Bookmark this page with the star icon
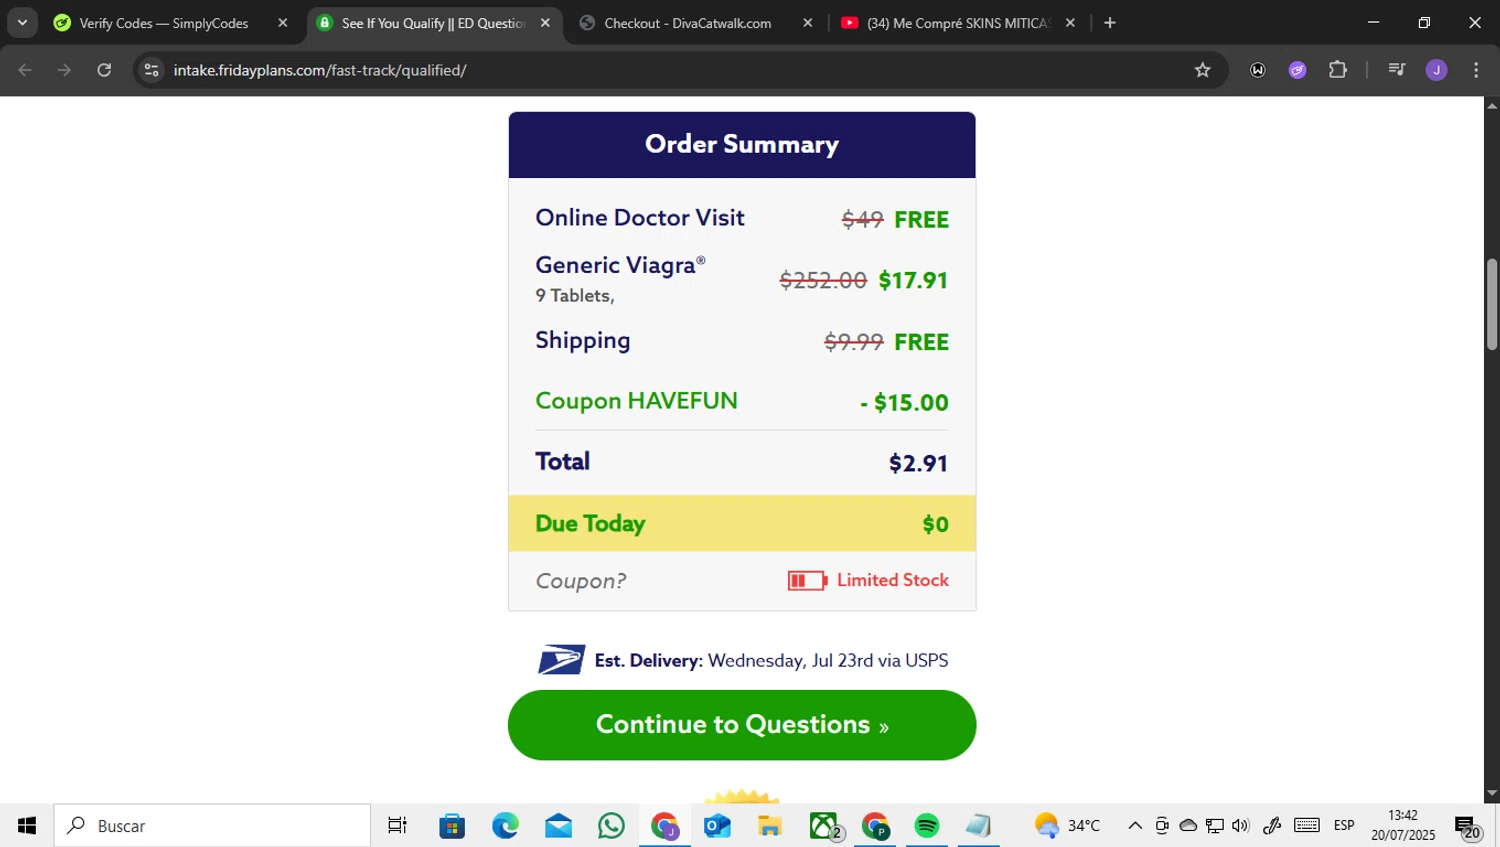 coord(1202,70)
